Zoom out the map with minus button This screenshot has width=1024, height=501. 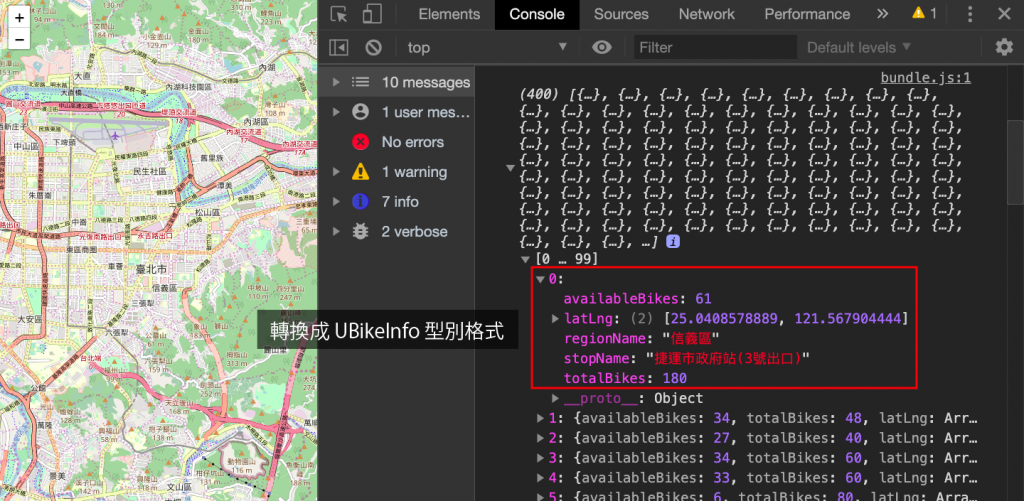(19, 39)
